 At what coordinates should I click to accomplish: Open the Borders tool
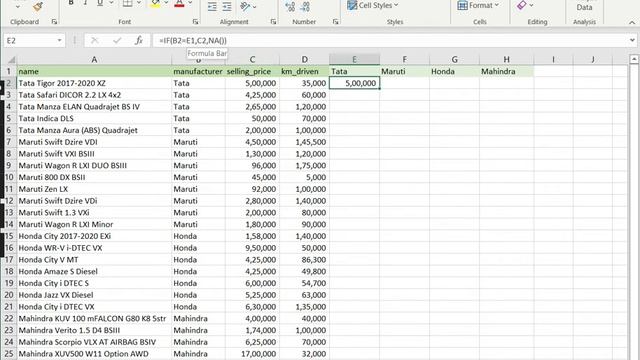point(128,4)
